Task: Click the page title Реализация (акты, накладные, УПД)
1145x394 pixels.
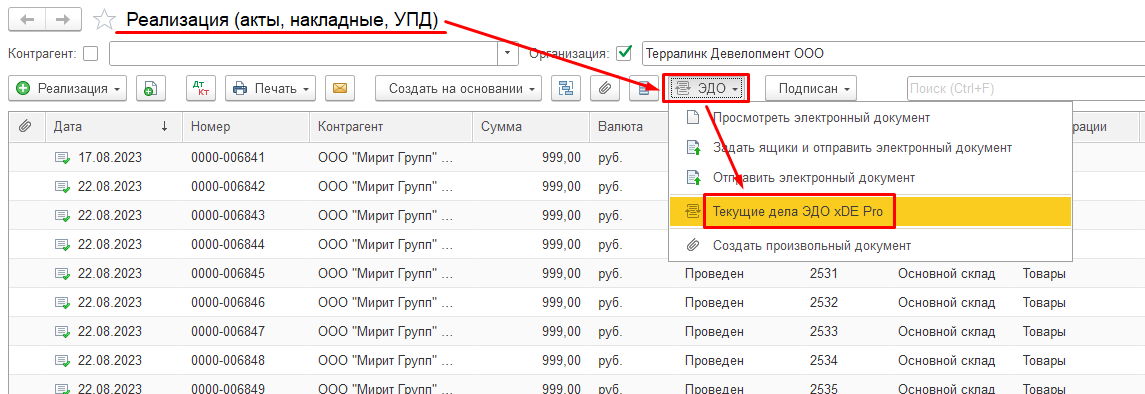Action: pyautogui.click(x=282, y=20)
